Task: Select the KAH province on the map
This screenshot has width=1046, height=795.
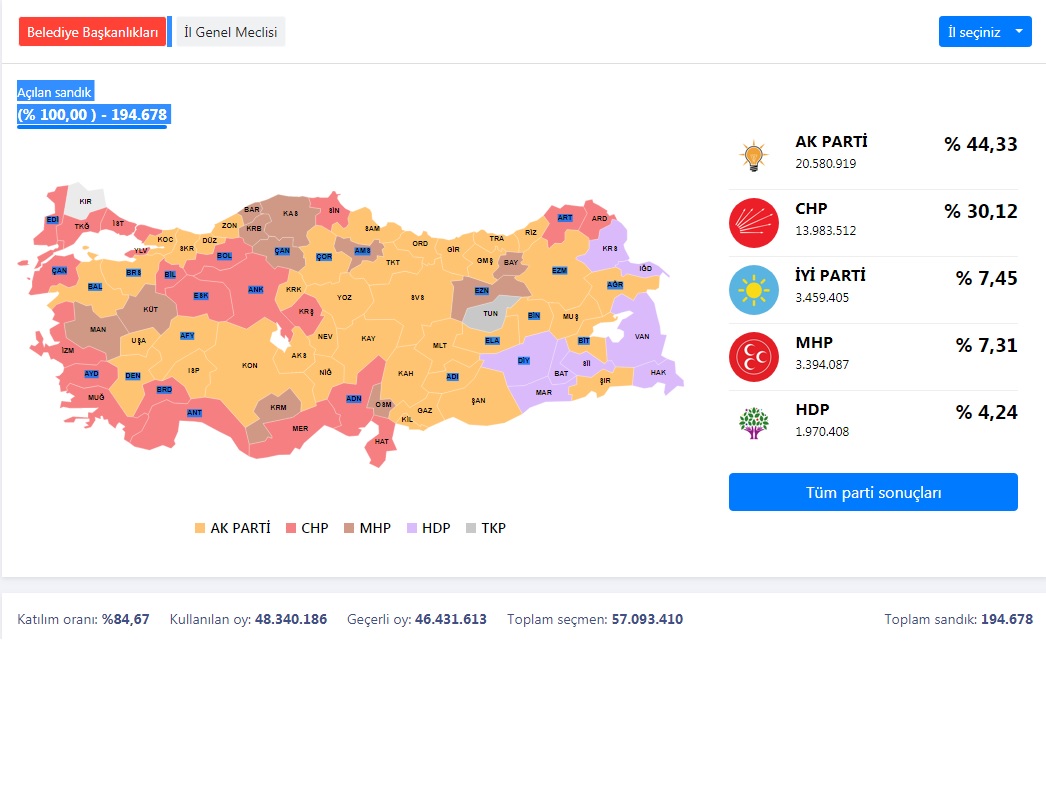Action: pos(406,373)
